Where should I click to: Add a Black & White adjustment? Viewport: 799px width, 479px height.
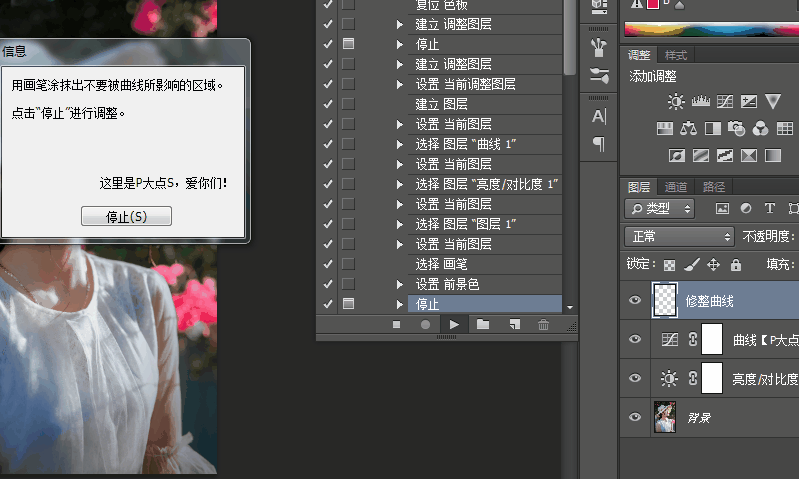coord(712,128)
